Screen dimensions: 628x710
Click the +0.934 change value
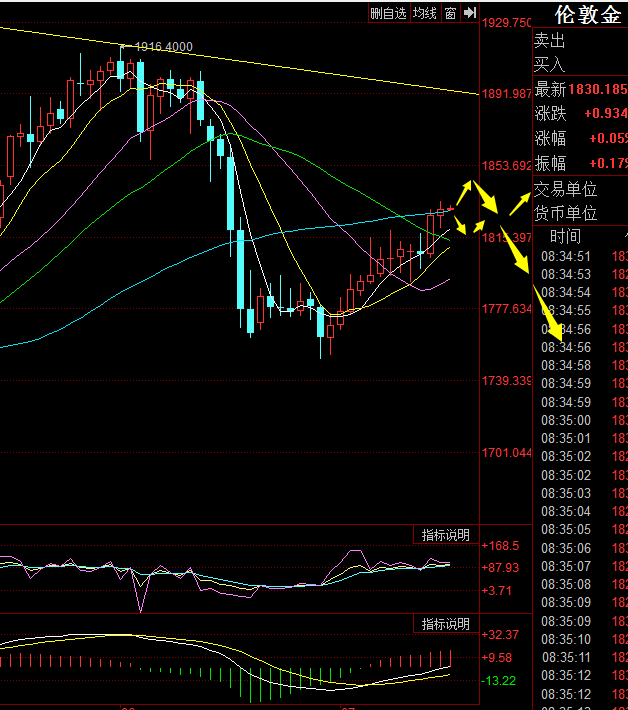click(x=606, y=113)
